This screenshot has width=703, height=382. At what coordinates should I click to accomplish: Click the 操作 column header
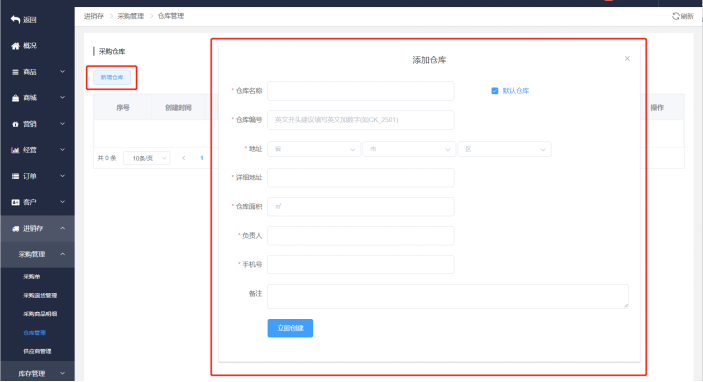coord(657,108)
